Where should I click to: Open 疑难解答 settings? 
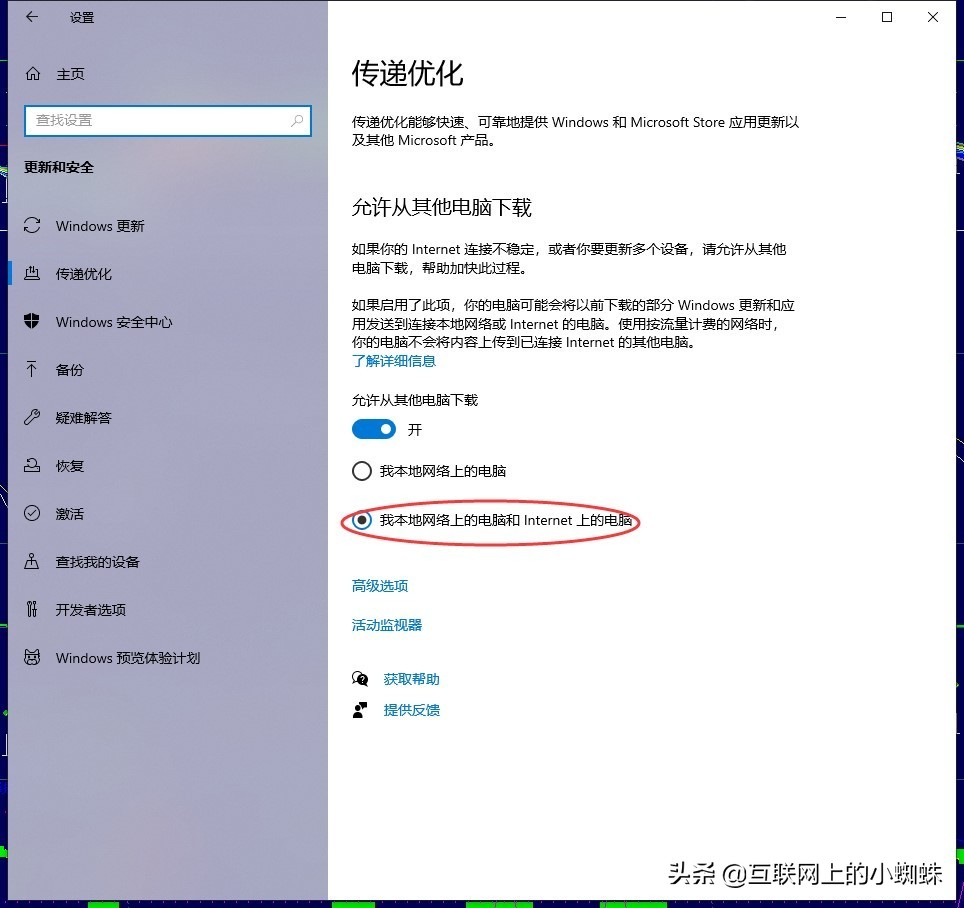[83, 418]
